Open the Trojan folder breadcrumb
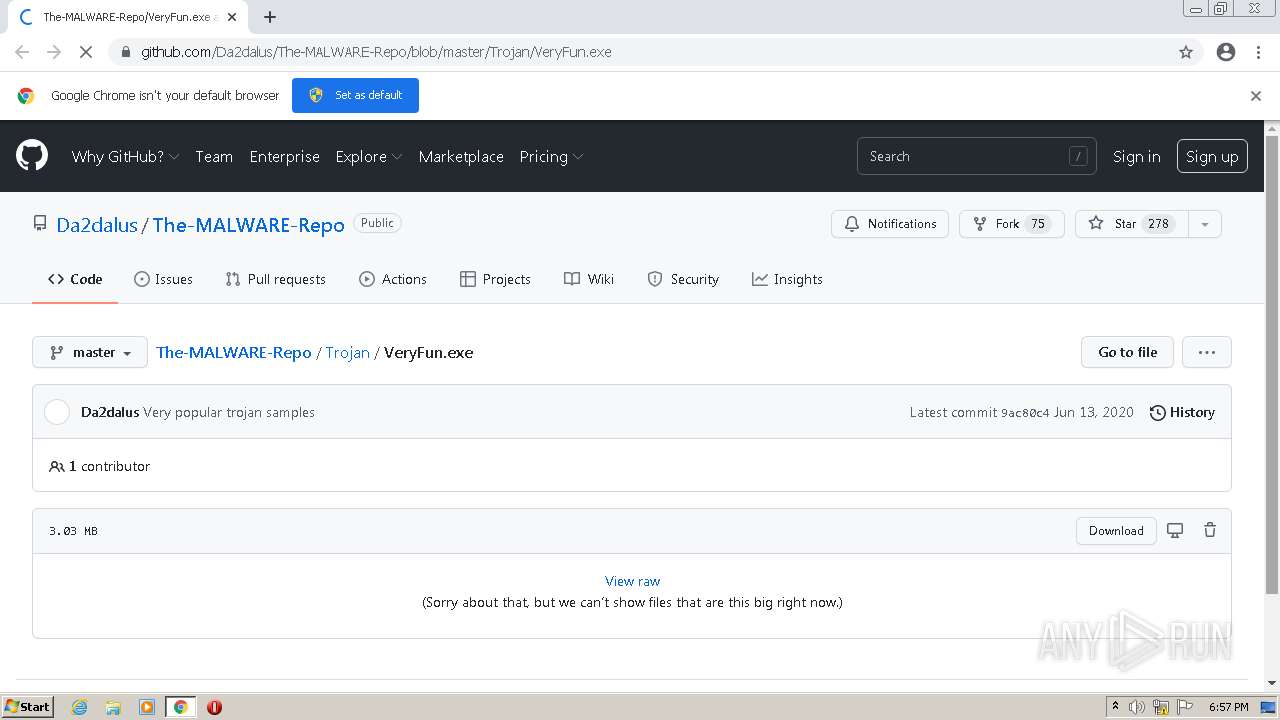The width and height of the screenshot is (1280, 720). coord(347,353)
